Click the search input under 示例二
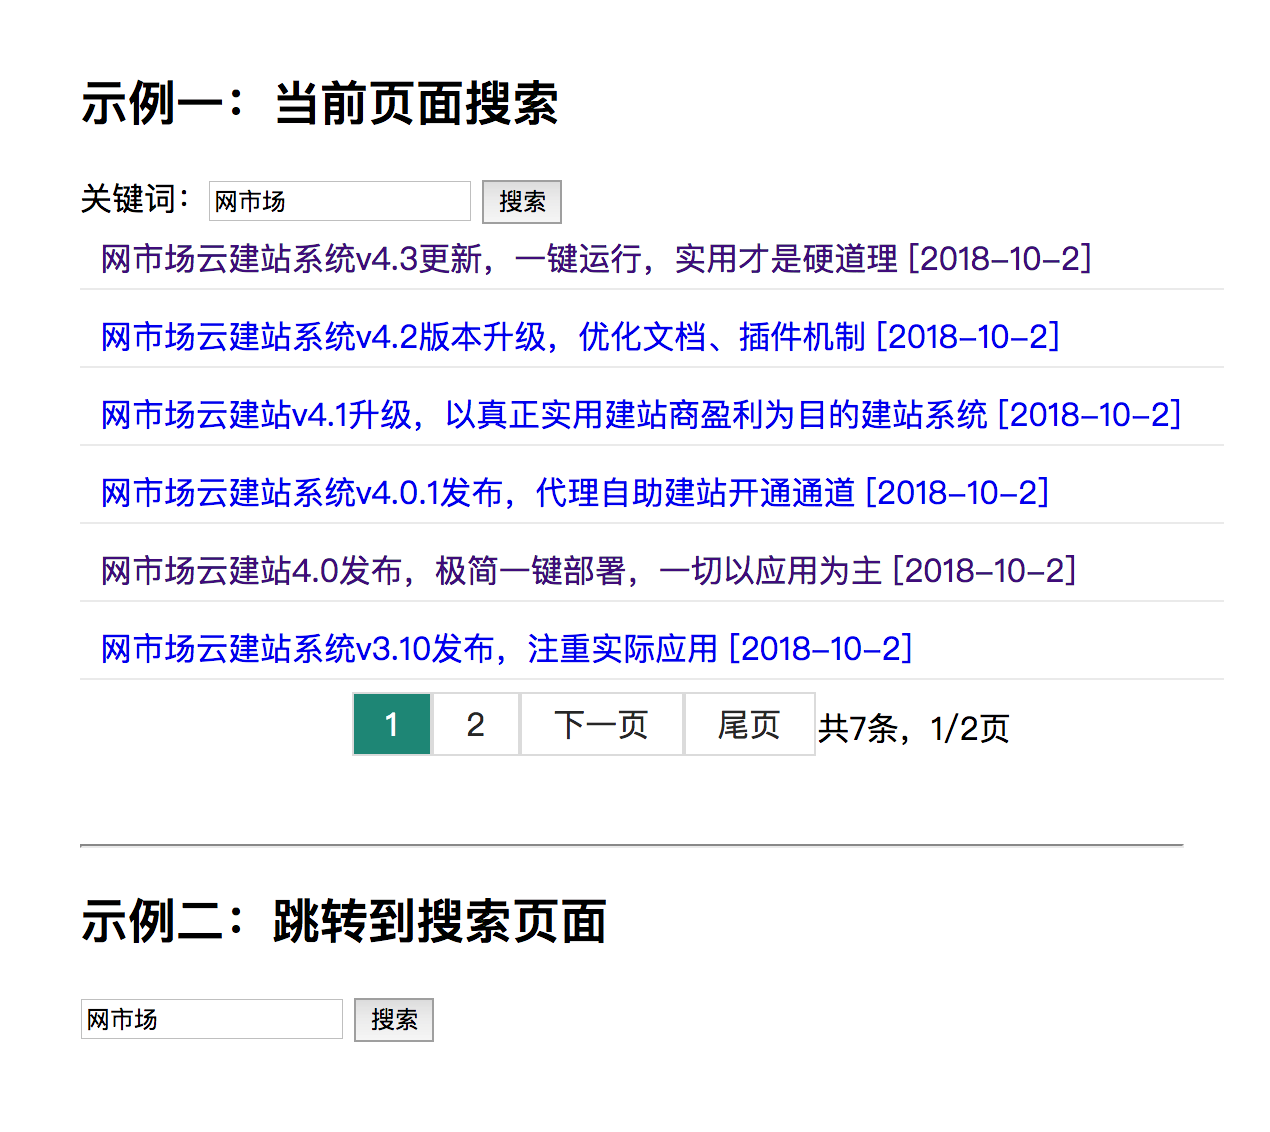Viewport: 1270px width, 1132px height. [212, 1019]
